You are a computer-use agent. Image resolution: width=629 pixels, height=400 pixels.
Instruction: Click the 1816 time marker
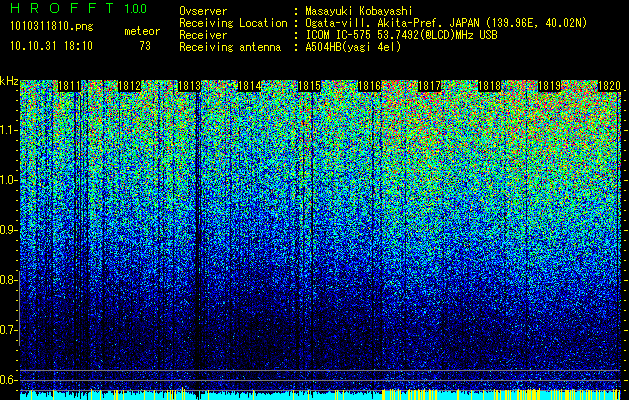pos(369,86)
